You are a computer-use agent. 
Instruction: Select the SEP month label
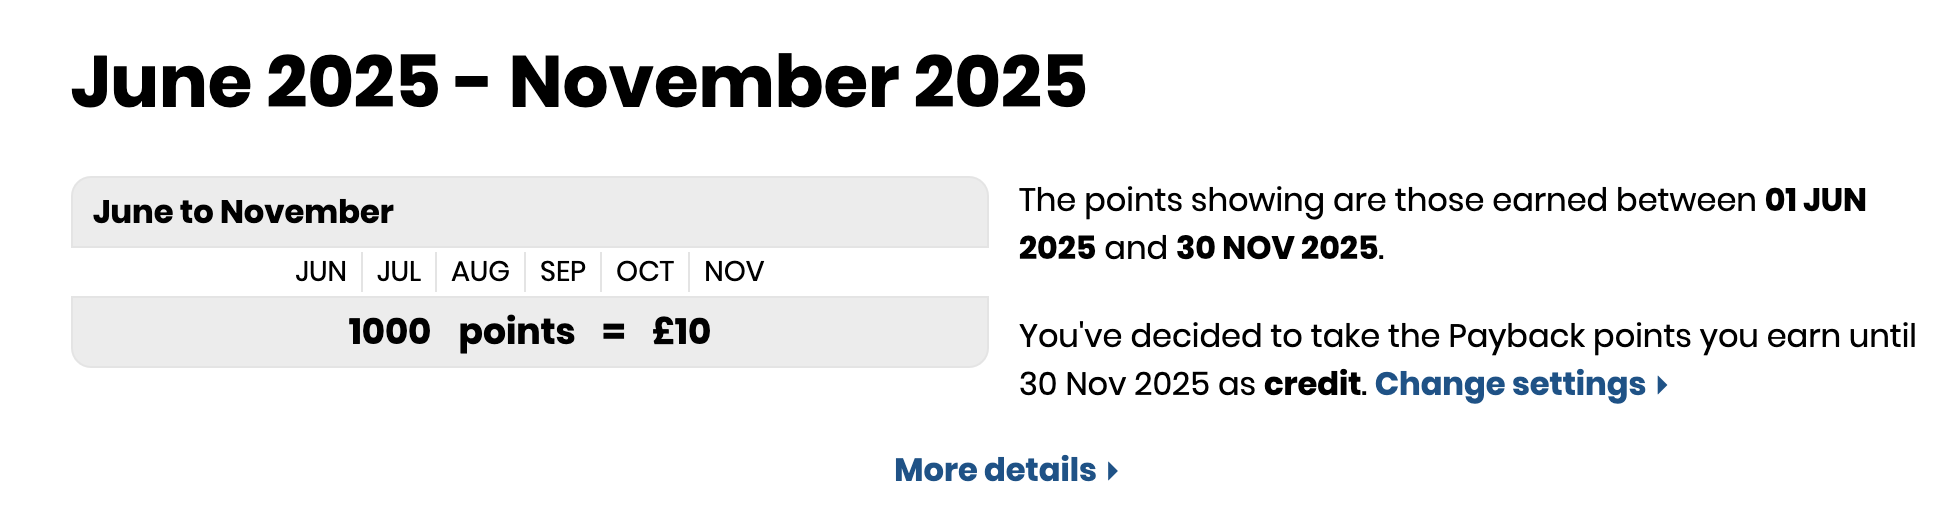(x=563, y=272)
